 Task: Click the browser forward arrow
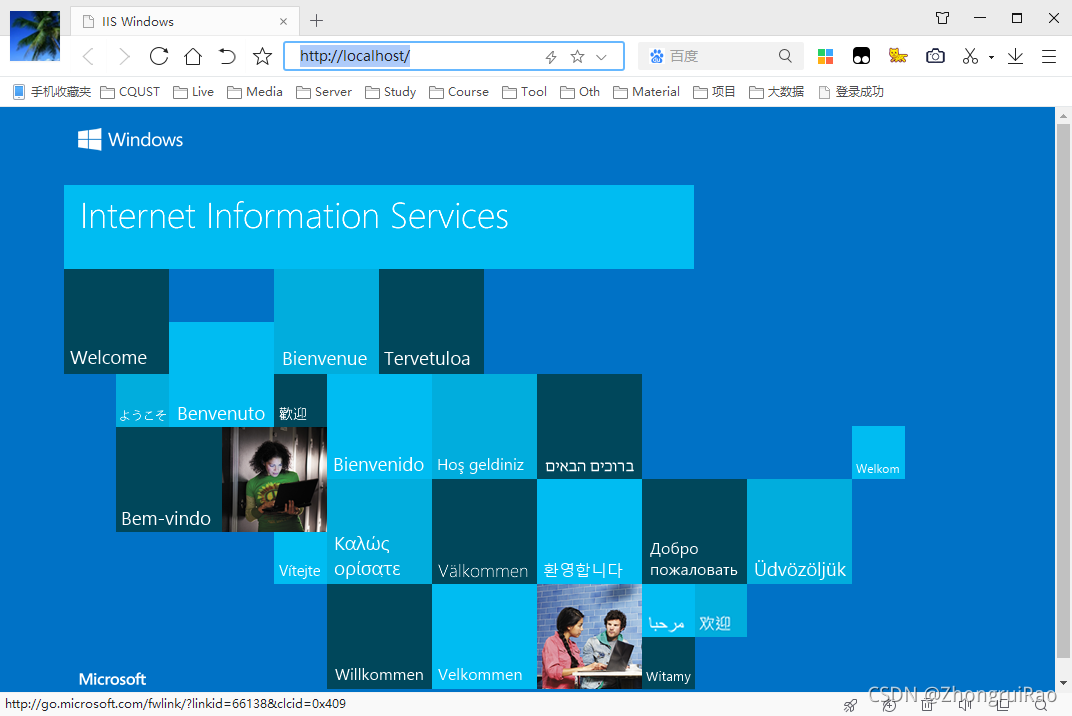(x=124, y=56)
